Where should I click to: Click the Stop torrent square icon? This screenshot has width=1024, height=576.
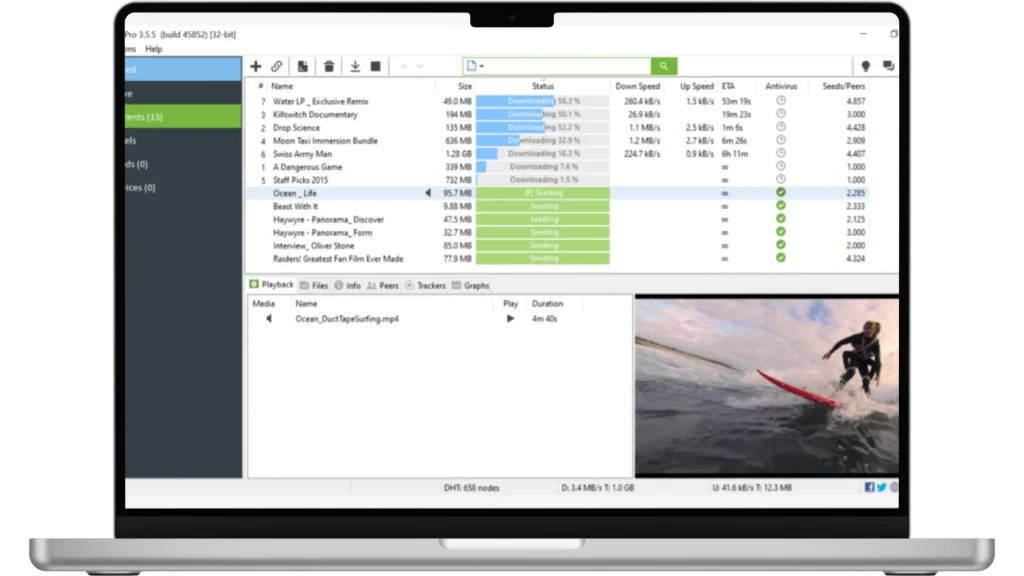pos(376,67)
